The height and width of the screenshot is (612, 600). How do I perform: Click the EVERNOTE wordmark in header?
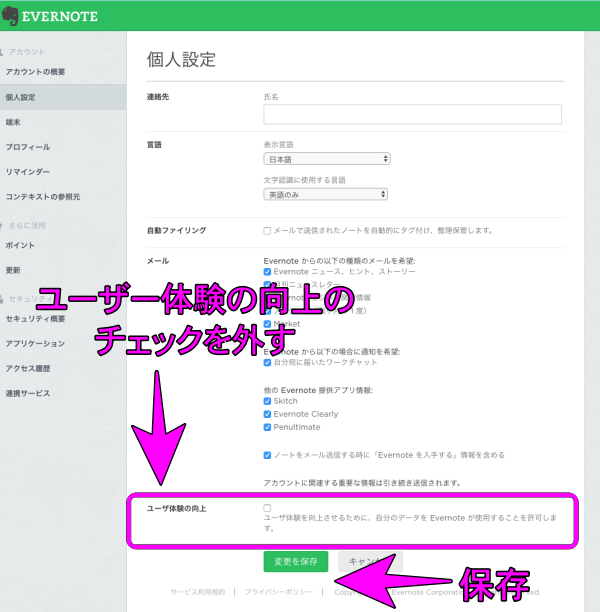(x=60, y=16)
